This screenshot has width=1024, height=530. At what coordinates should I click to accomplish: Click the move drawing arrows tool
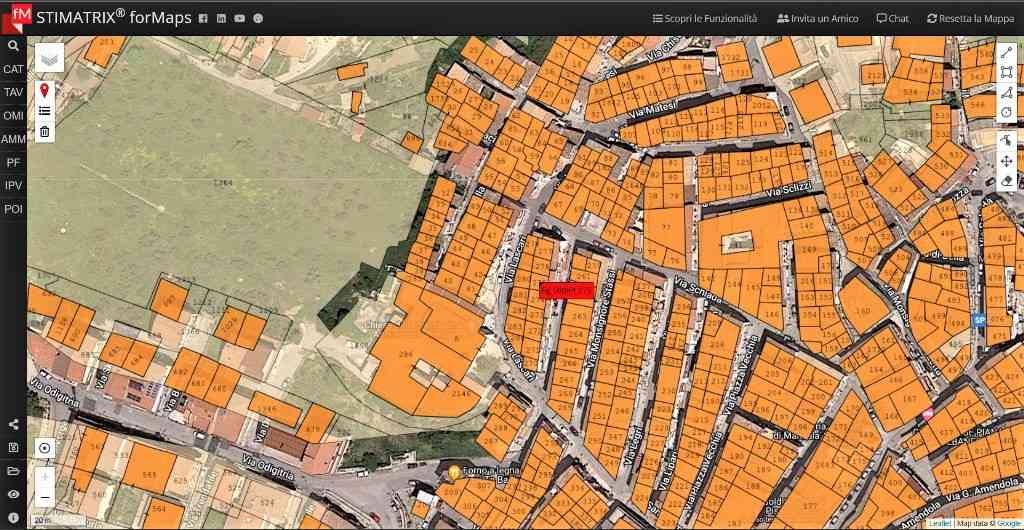tap(1006, 161)
